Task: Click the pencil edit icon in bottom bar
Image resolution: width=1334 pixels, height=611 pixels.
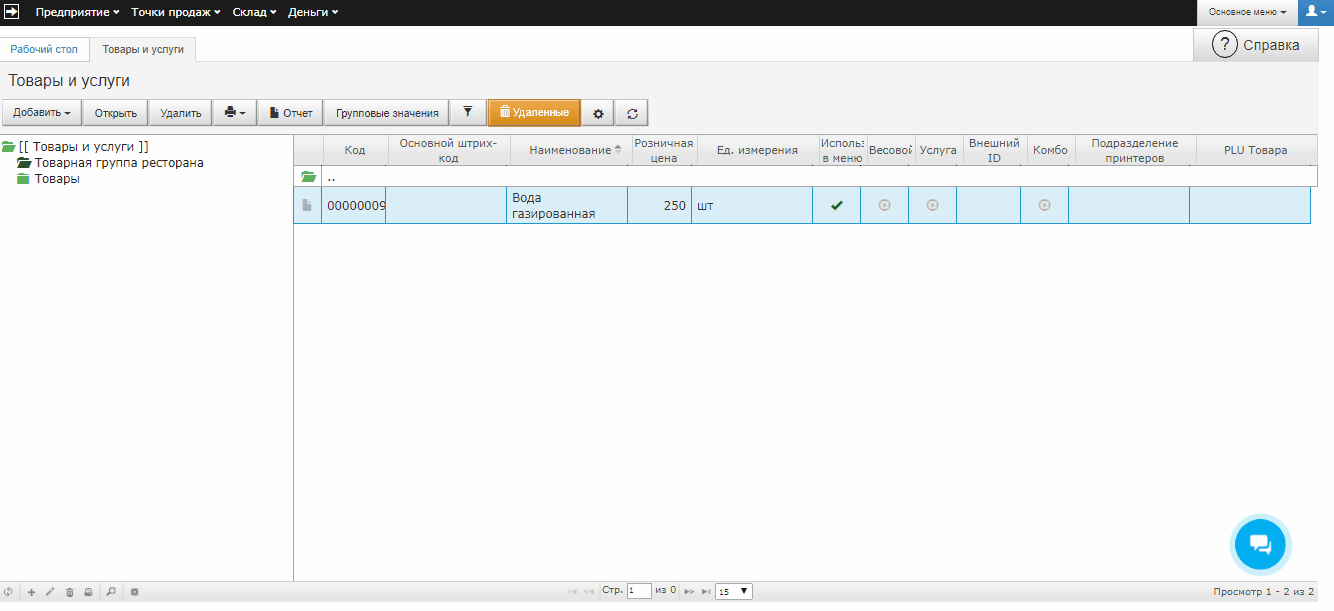Action: pos(50,592)
